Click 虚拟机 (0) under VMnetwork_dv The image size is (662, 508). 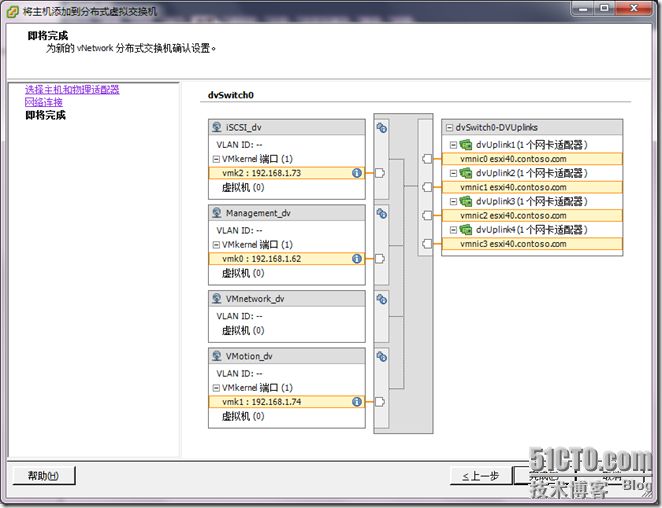pos(243,330)
